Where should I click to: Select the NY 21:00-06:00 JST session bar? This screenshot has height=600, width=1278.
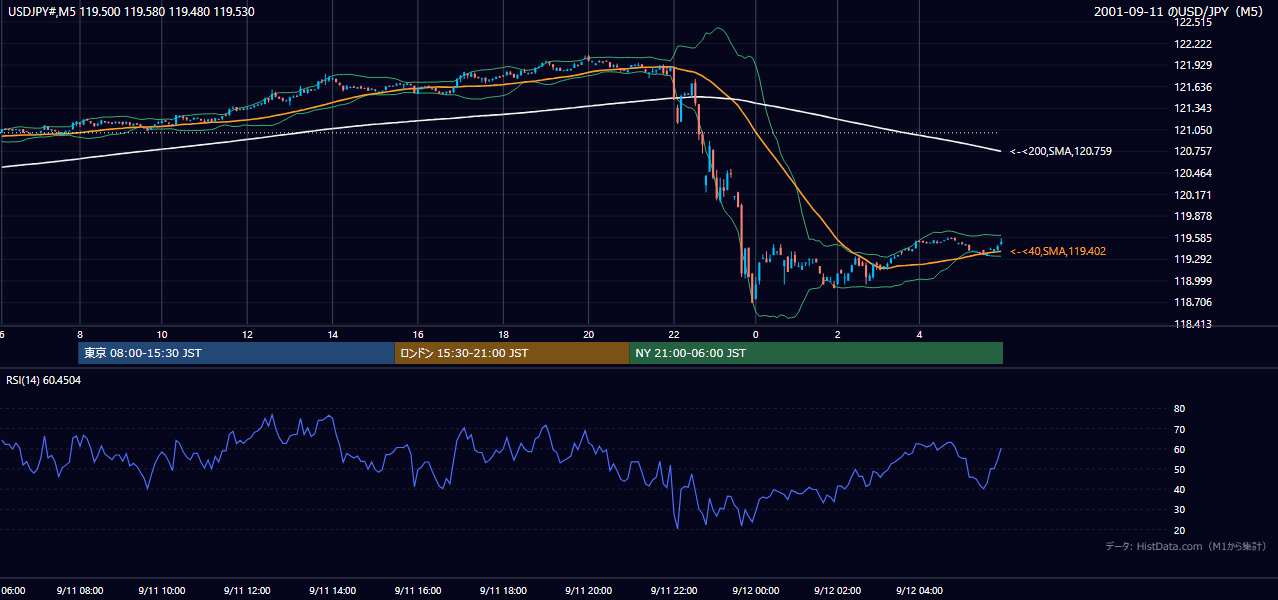[816, 353]
